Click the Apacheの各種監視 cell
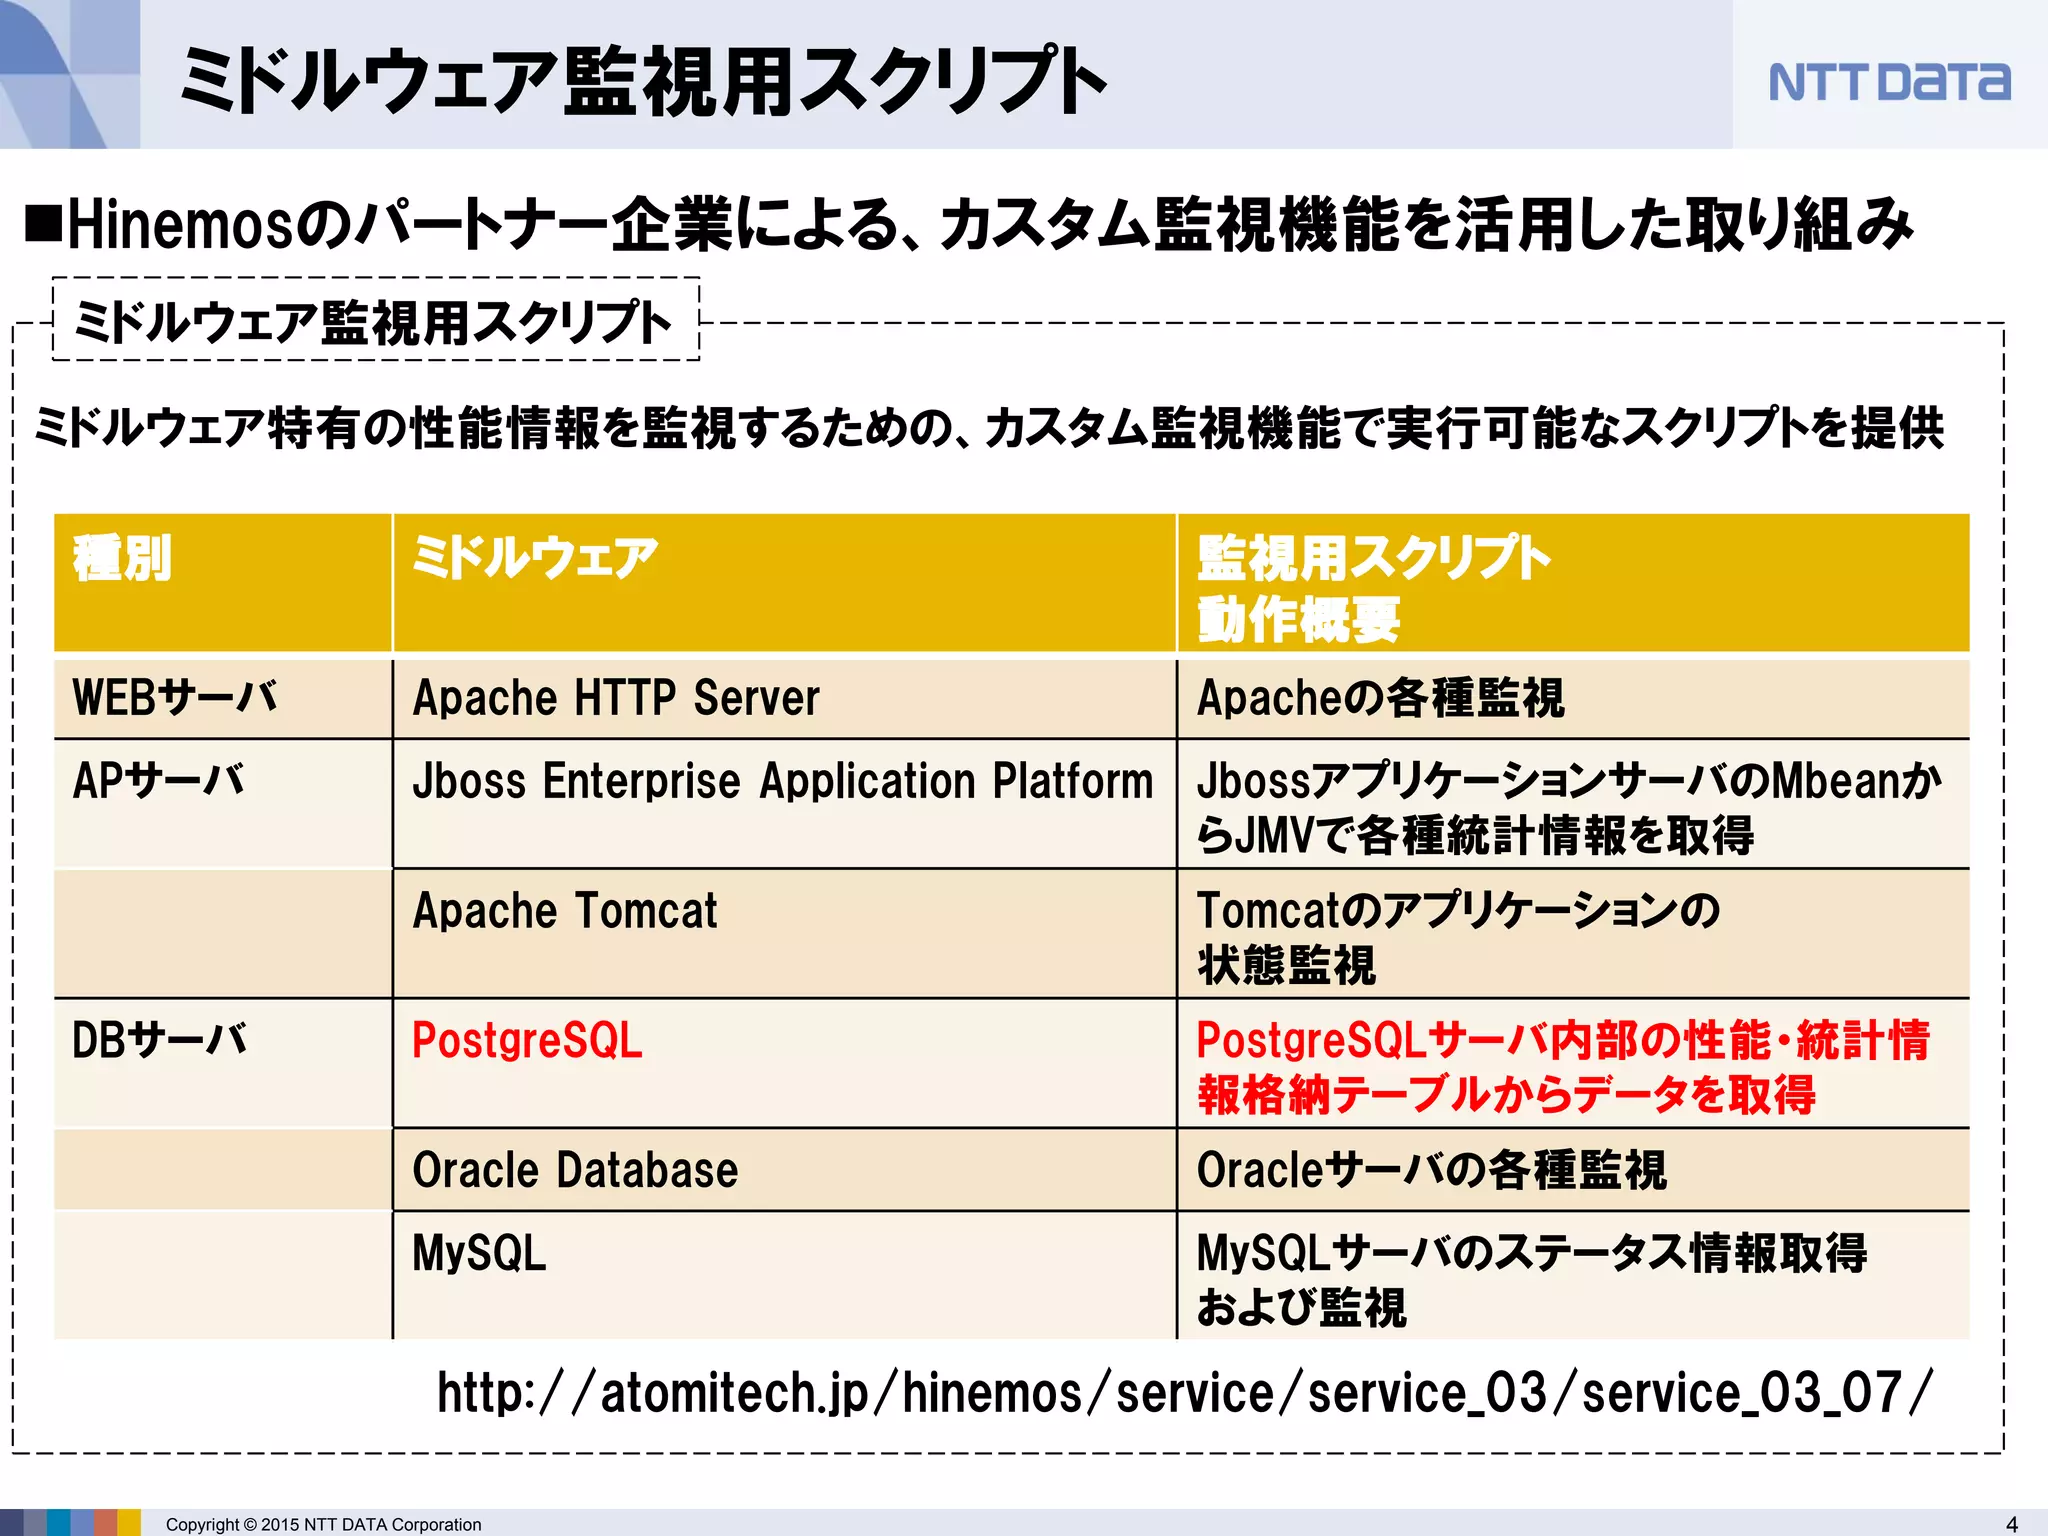Image resolution: width=2048 pixels, height=1536 pixels. (1574, 697)
